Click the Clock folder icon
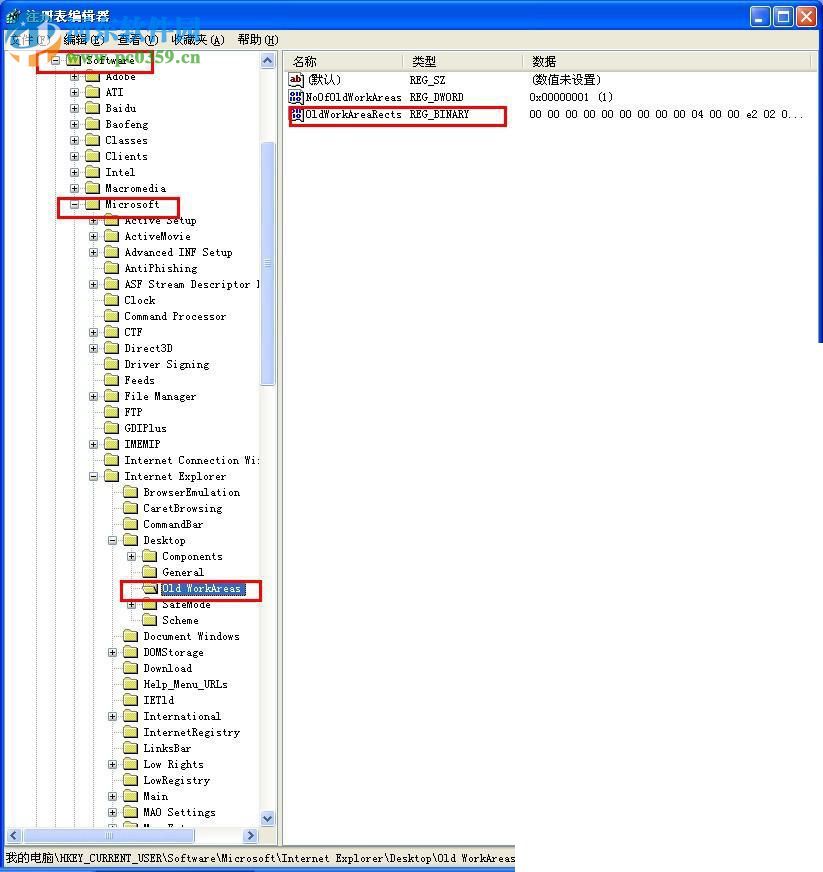The height and width of the screenshot is (872, 823). click(112, 300)
